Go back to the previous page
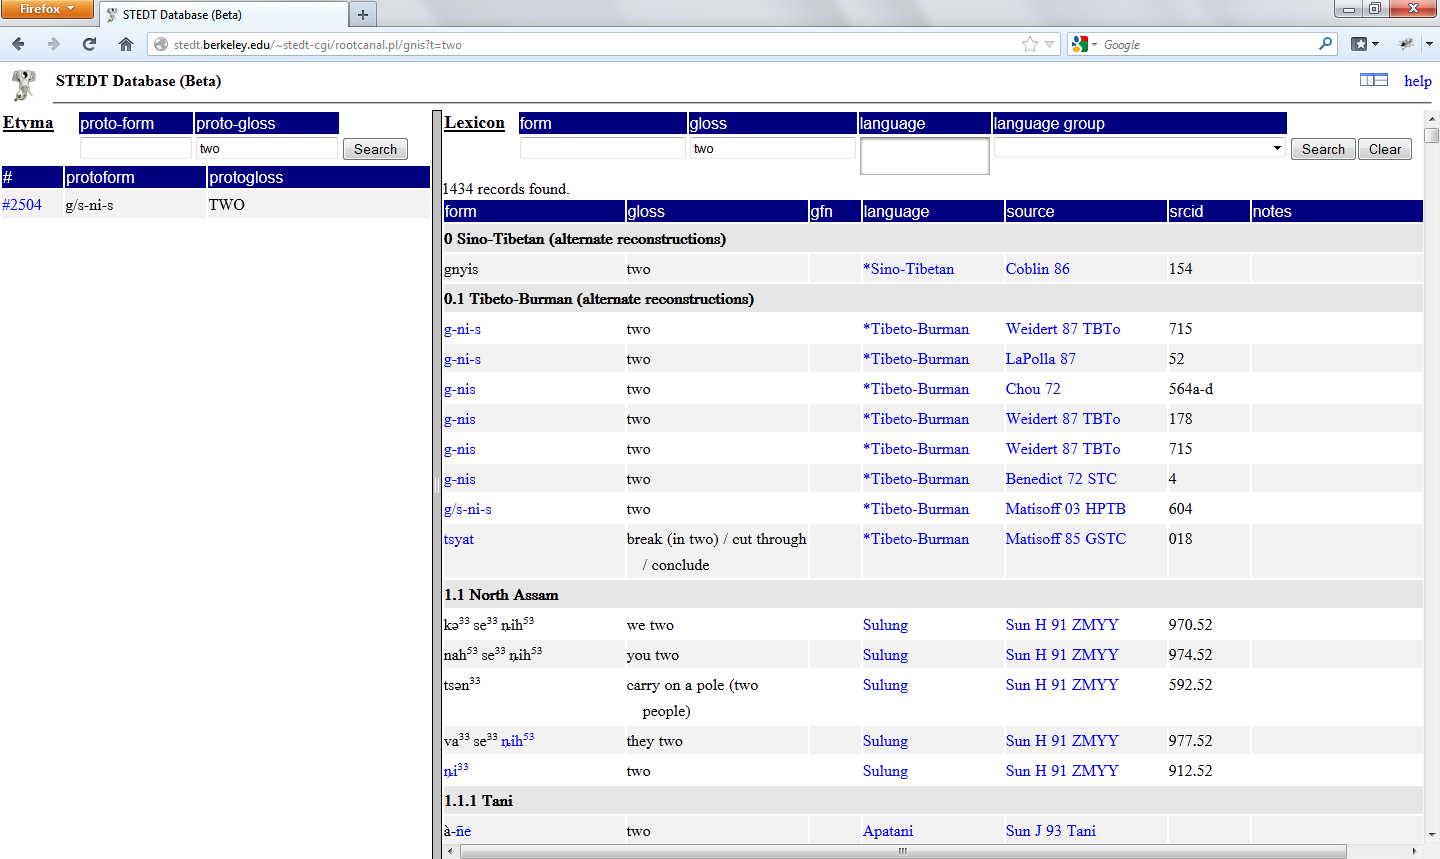Screen dimensions: 1440x859 pyautogui.click(x=18, y=44)
